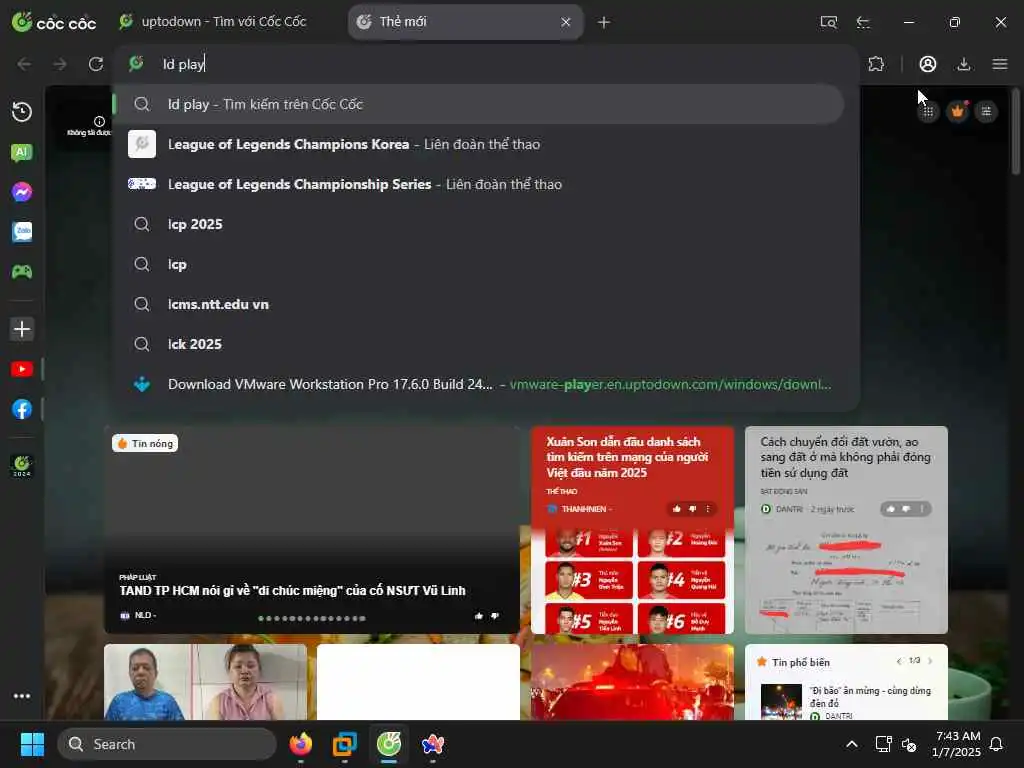This screenshot has width=1024, height=768.
Task: Open the 'Cách chuyển đổi đất vườn' article
Action: 845,457
